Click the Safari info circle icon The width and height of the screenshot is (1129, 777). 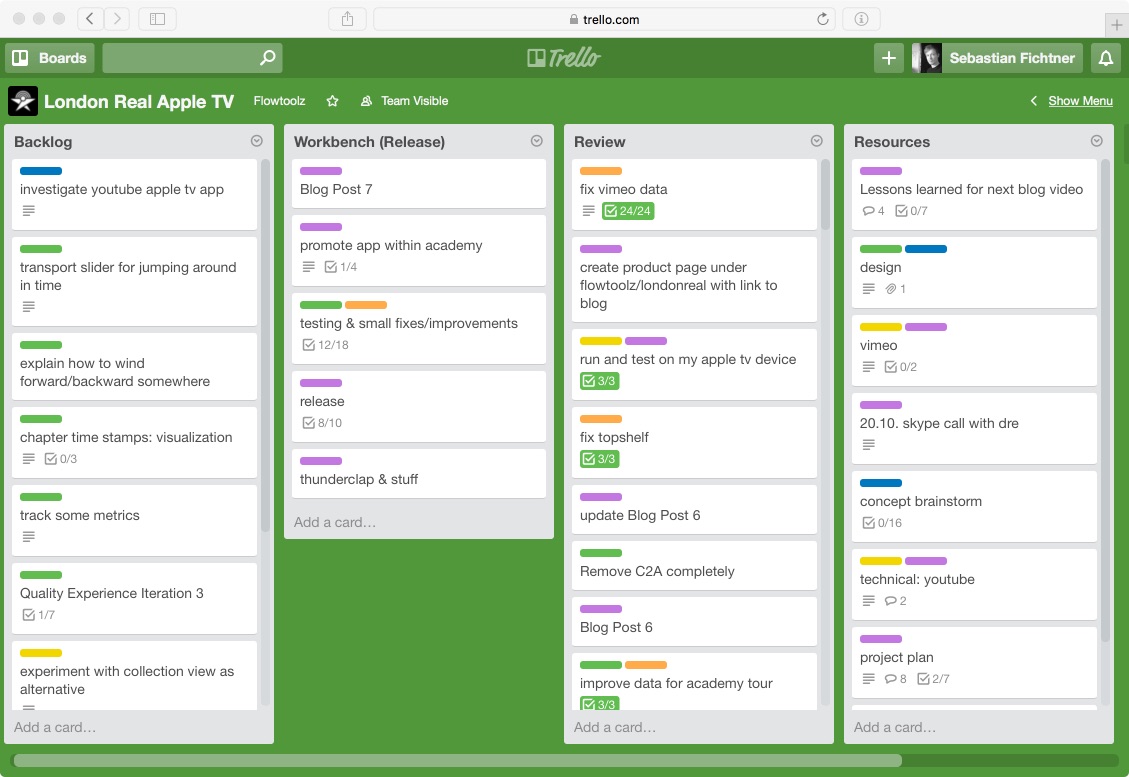[861, 19]
